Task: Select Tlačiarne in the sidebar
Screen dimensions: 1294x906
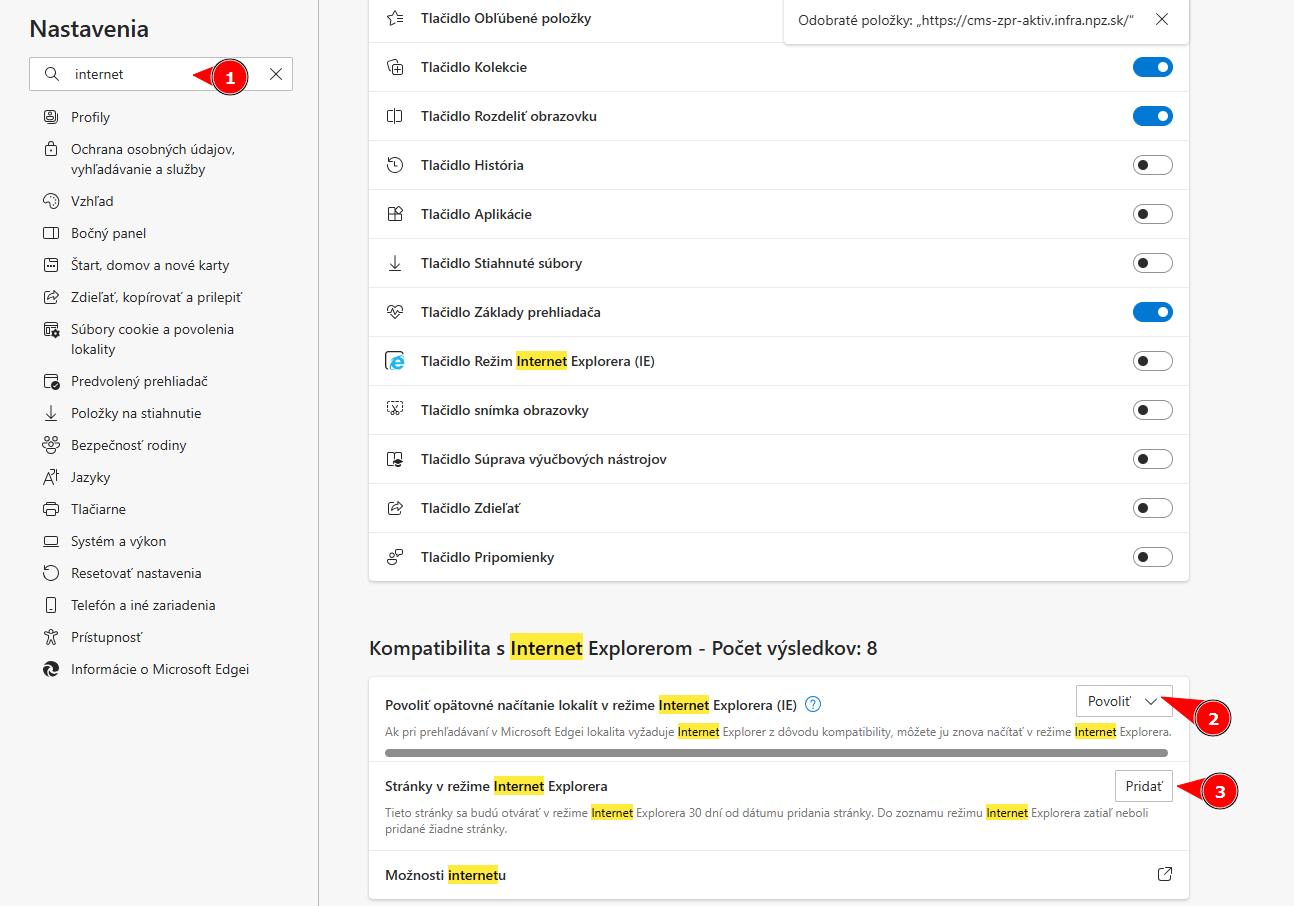Action: coord(98,509)
